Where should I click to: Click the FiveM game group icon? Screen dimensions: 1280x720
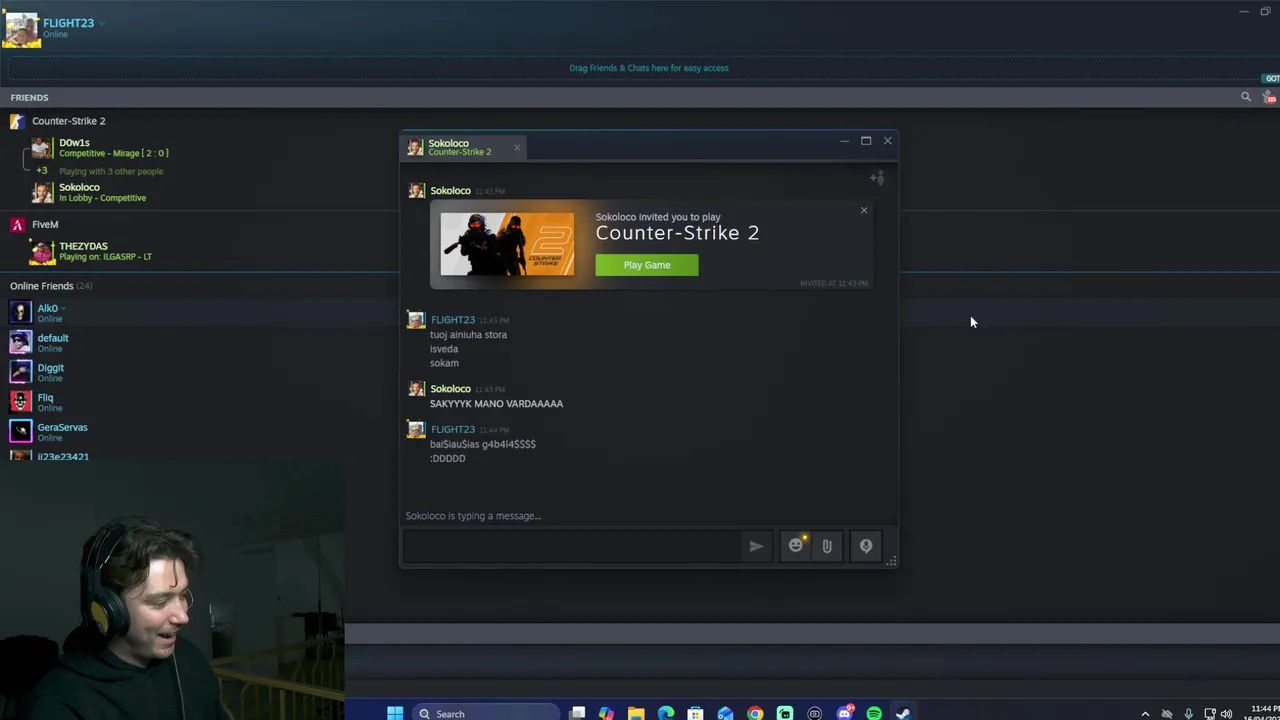point(17,225)
